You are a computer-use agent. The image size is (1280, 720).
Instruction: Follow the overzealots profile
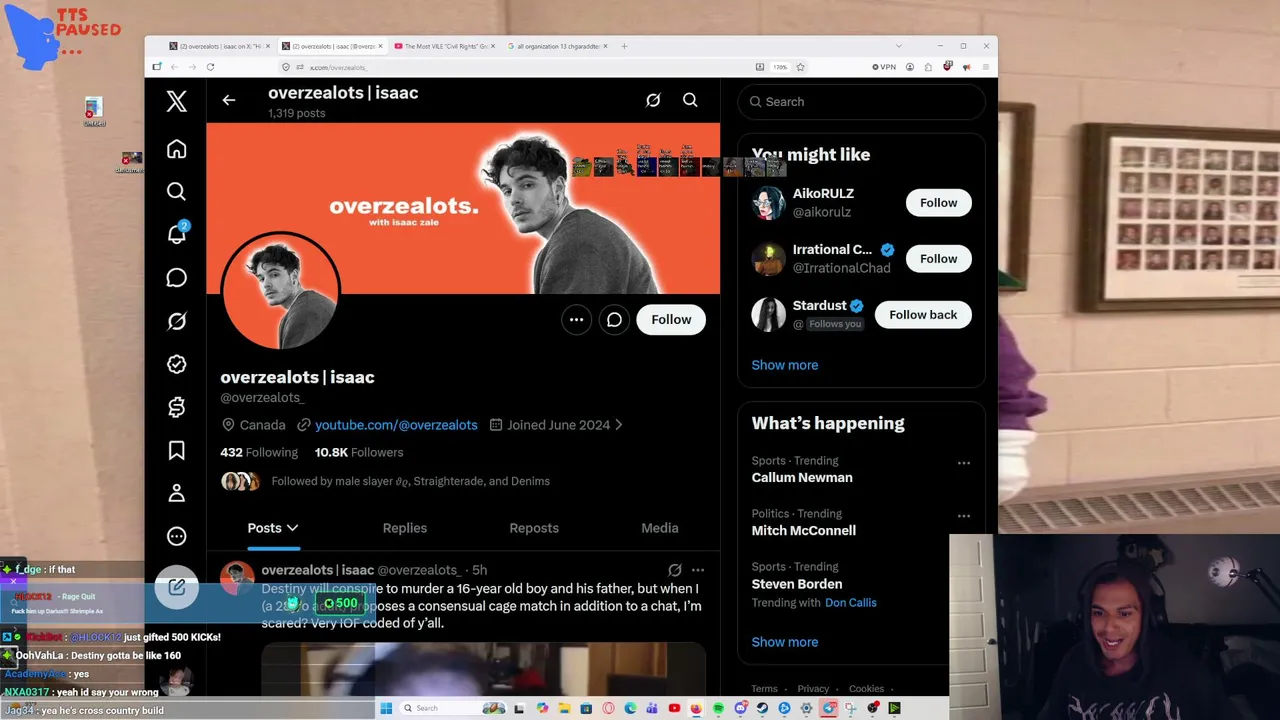click(x=671, y=320)
